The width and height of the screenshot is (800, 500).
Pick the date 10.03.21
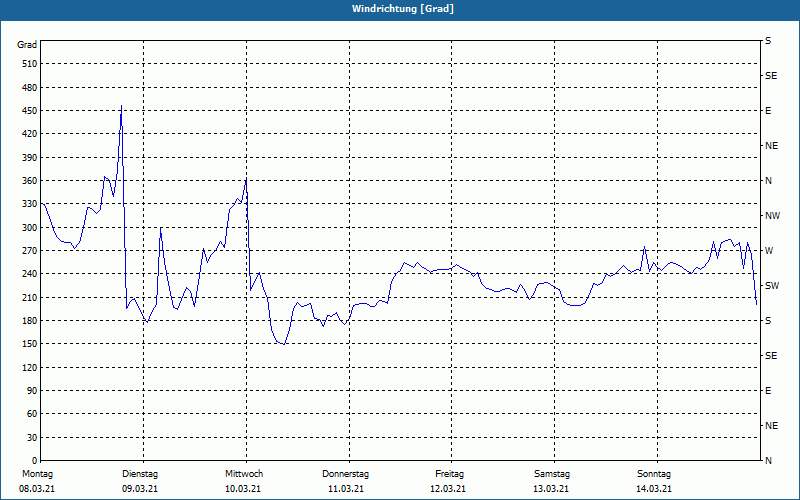(x=243, y=489)
